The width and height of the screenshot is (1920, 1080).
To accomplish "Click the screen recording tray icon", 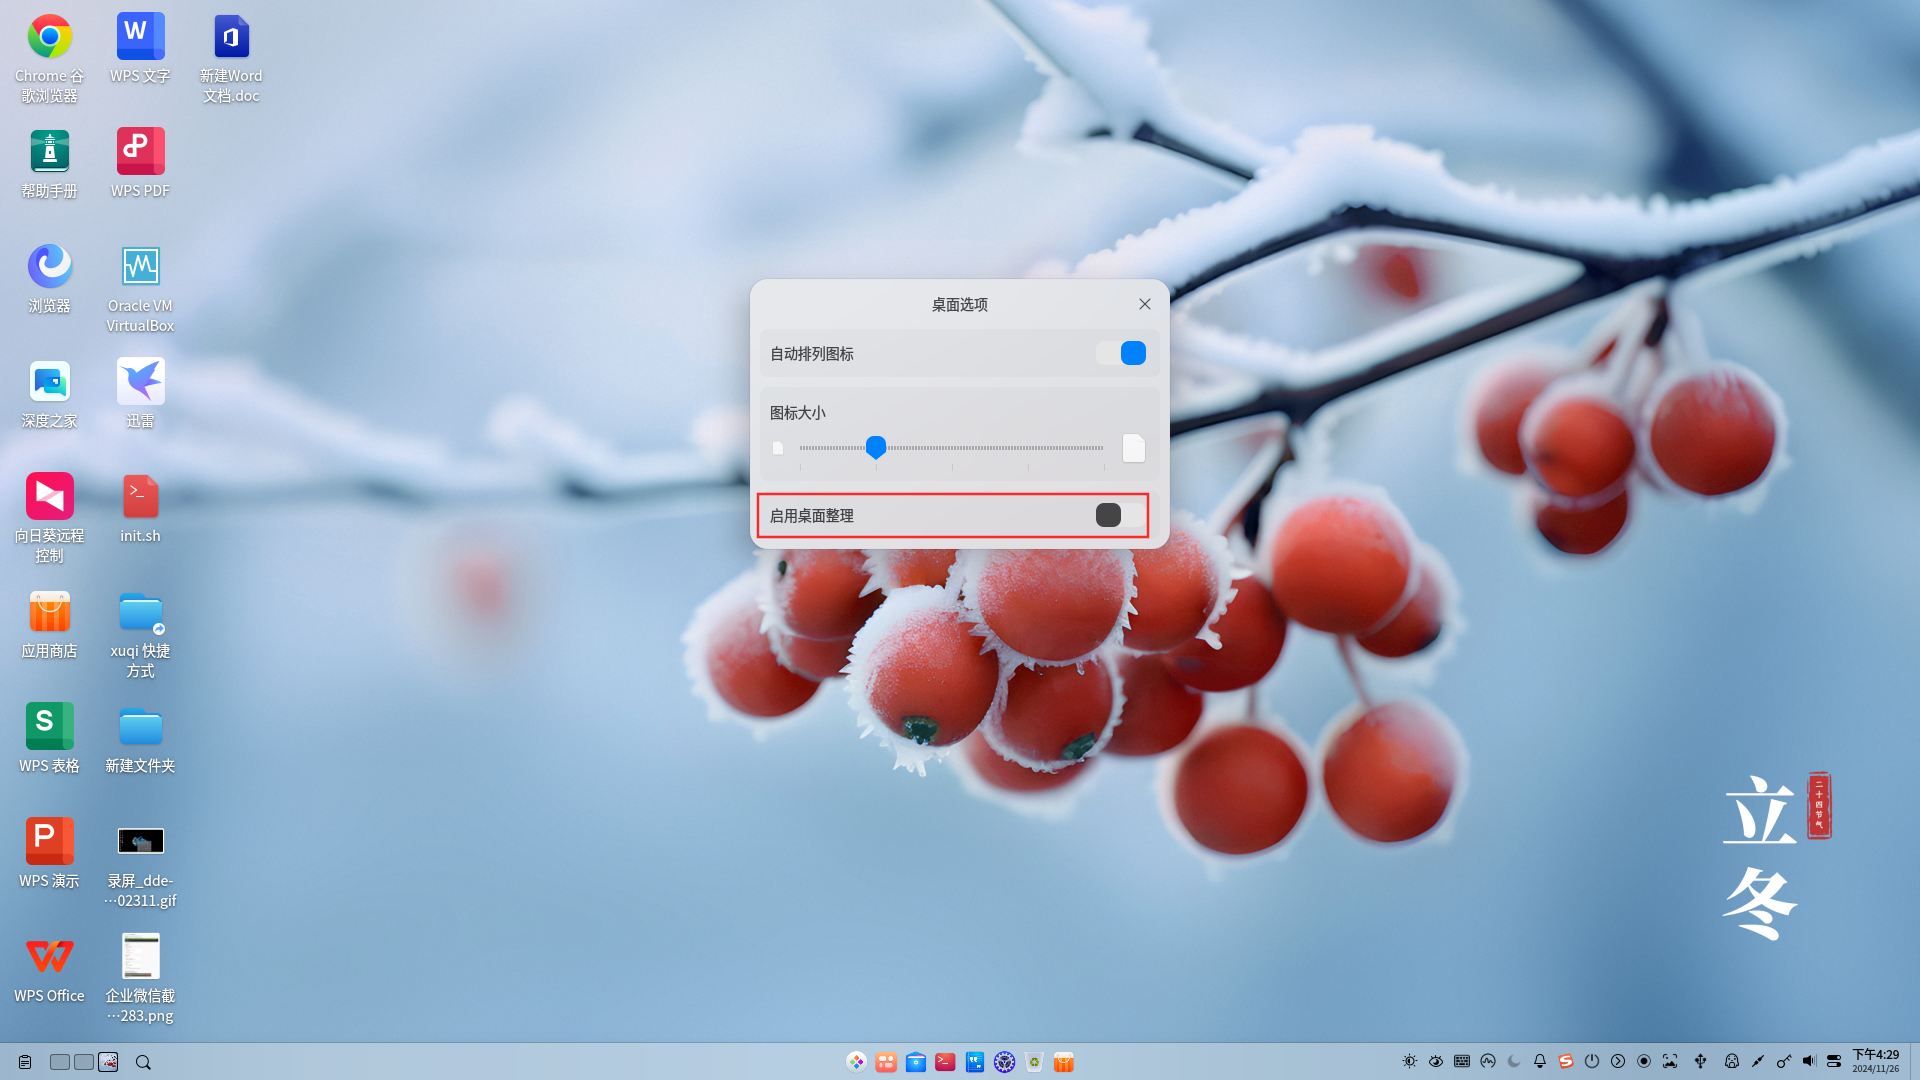I will [1644, 1061].
